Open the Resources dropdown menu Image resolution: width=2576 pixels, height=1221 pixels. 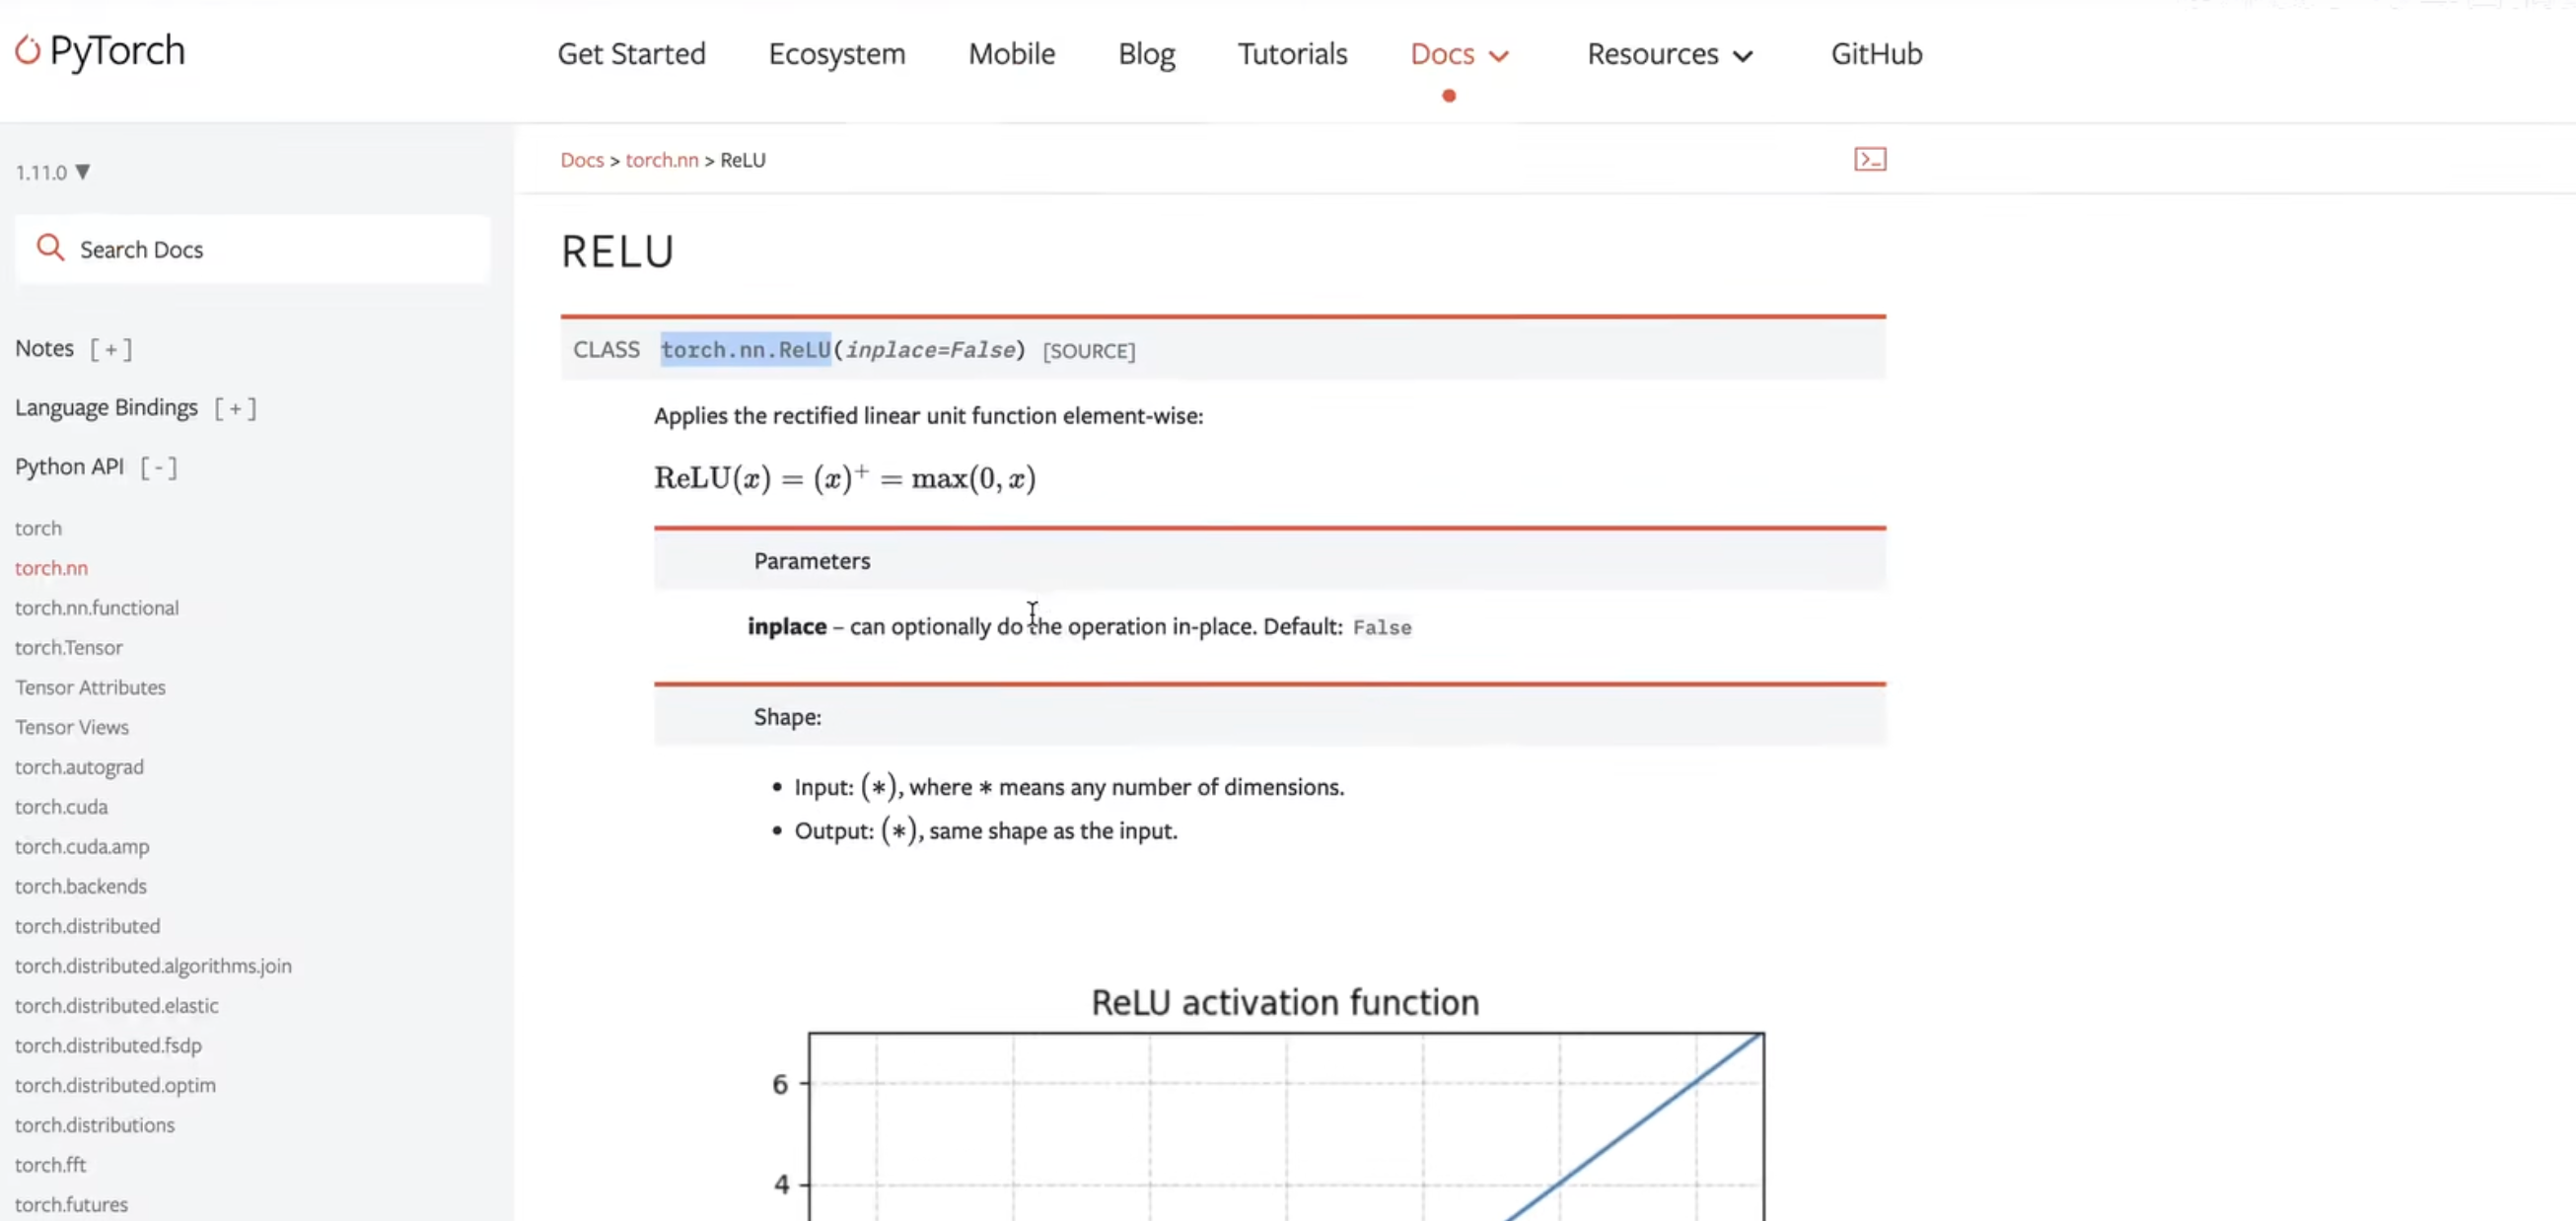point(1670,54)
